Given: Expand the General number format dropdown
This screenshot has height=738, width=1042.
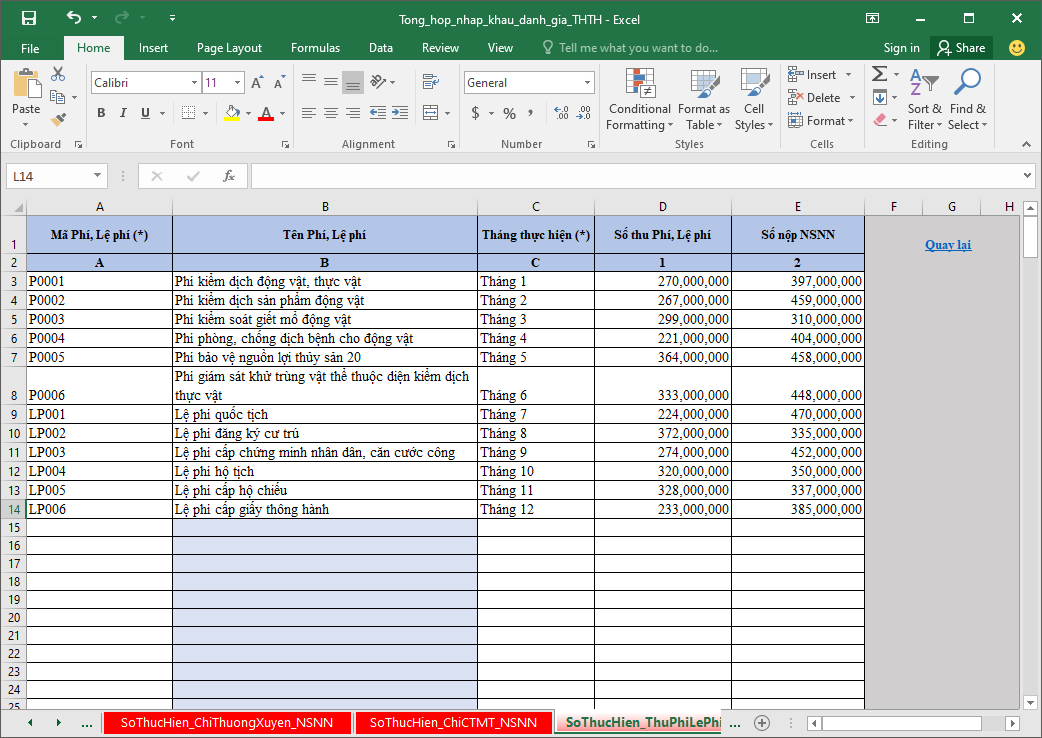Looking at the screenshot, I should (x=588, y=83).
